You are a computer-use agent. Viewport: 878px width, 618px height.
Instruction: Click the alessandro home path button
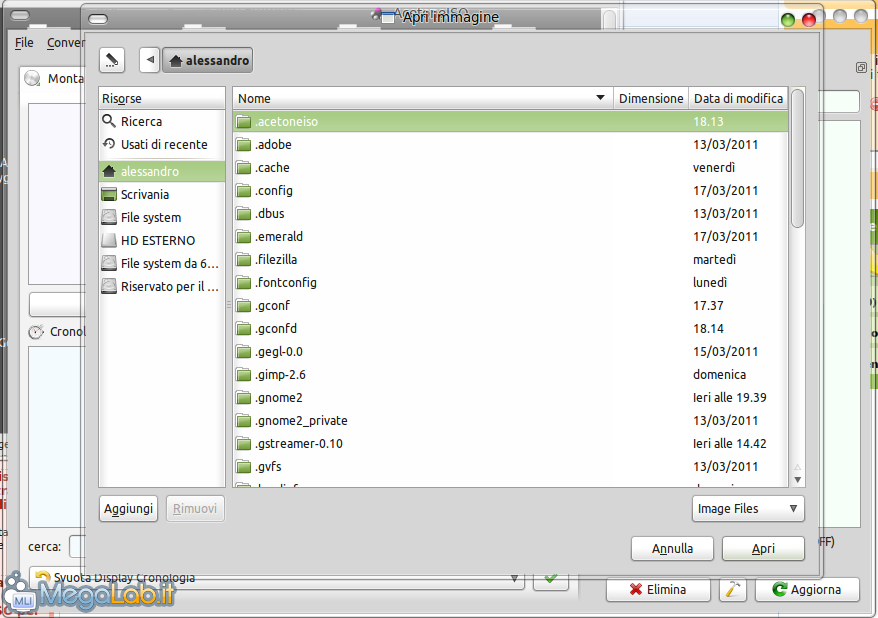(208, 60)
